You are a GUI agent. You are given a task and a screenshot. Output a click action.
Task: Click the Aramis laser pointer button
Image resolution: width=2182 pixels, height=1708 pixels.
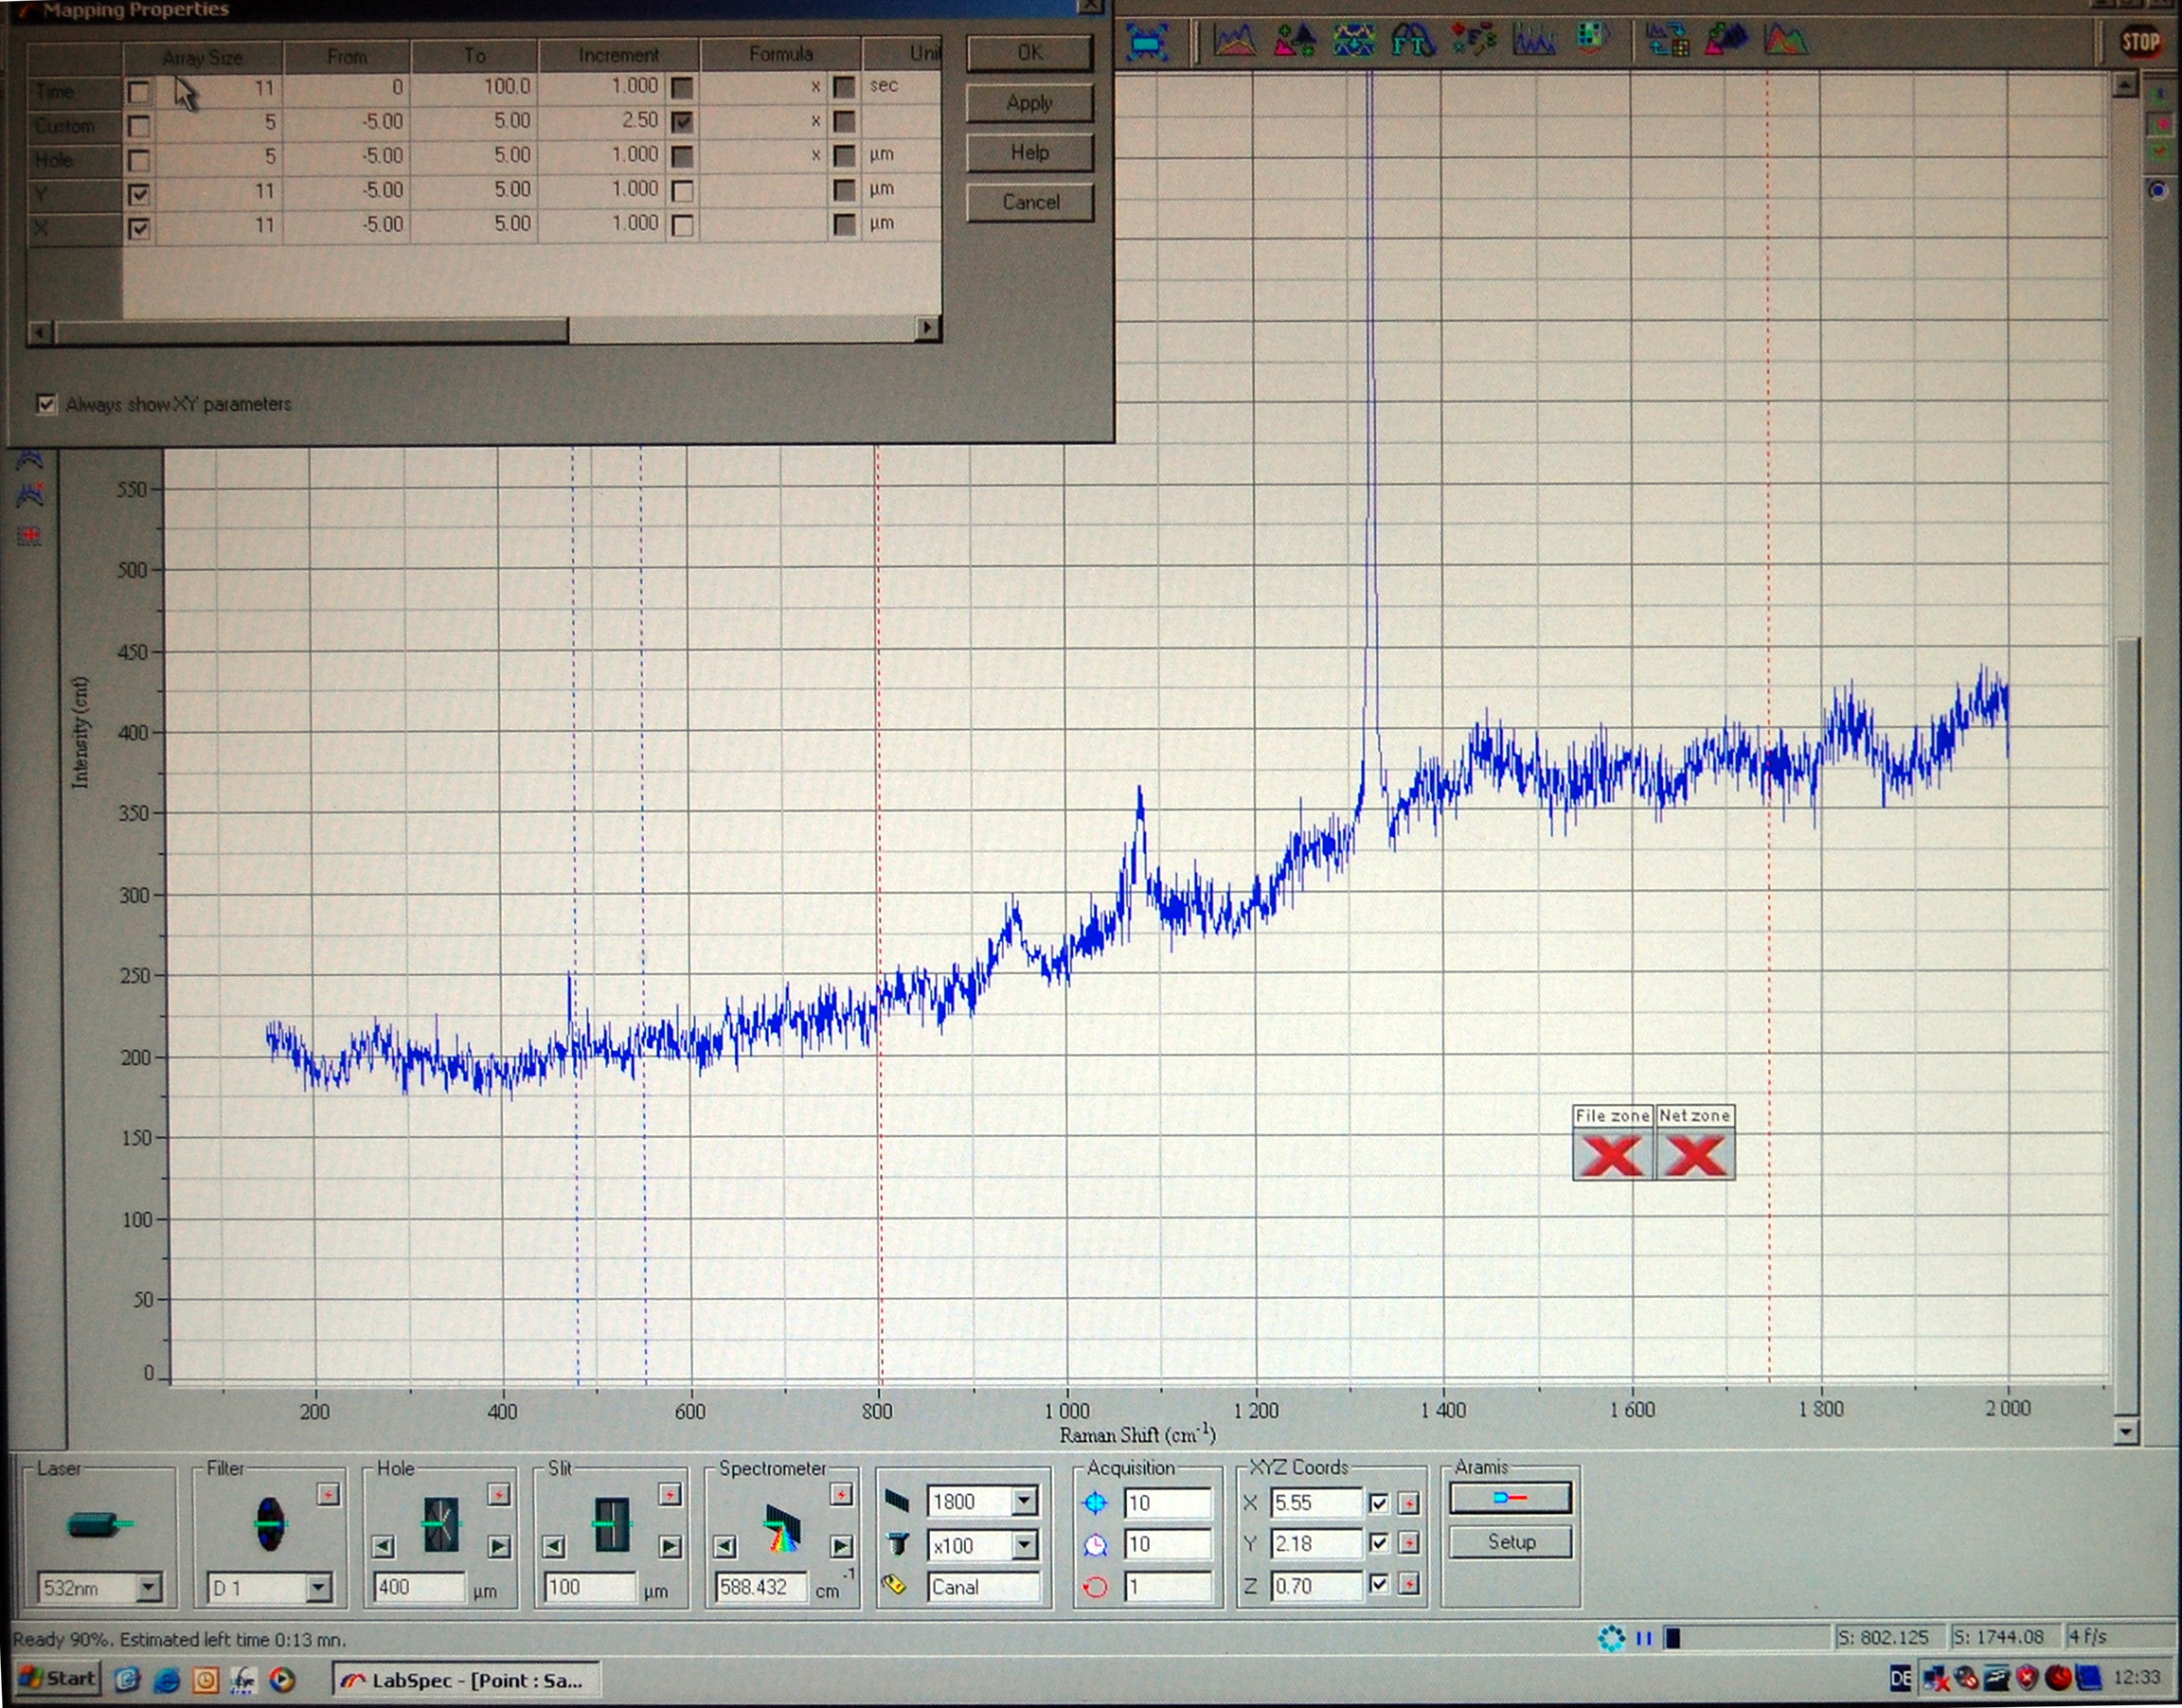click(x=1510, y=1498)
